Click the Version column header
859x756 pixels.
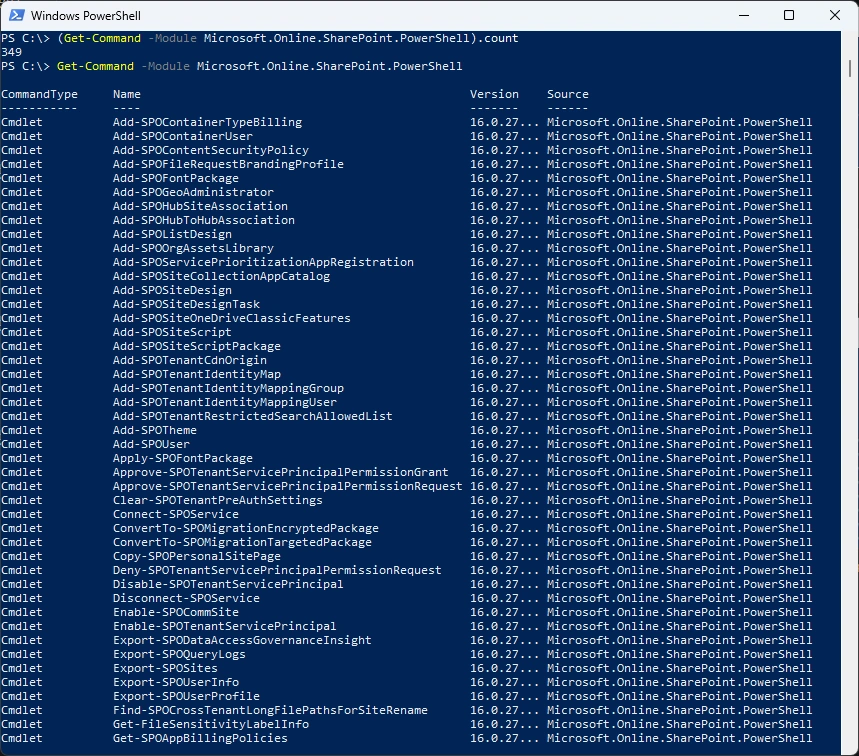click(x=494, y=94)
